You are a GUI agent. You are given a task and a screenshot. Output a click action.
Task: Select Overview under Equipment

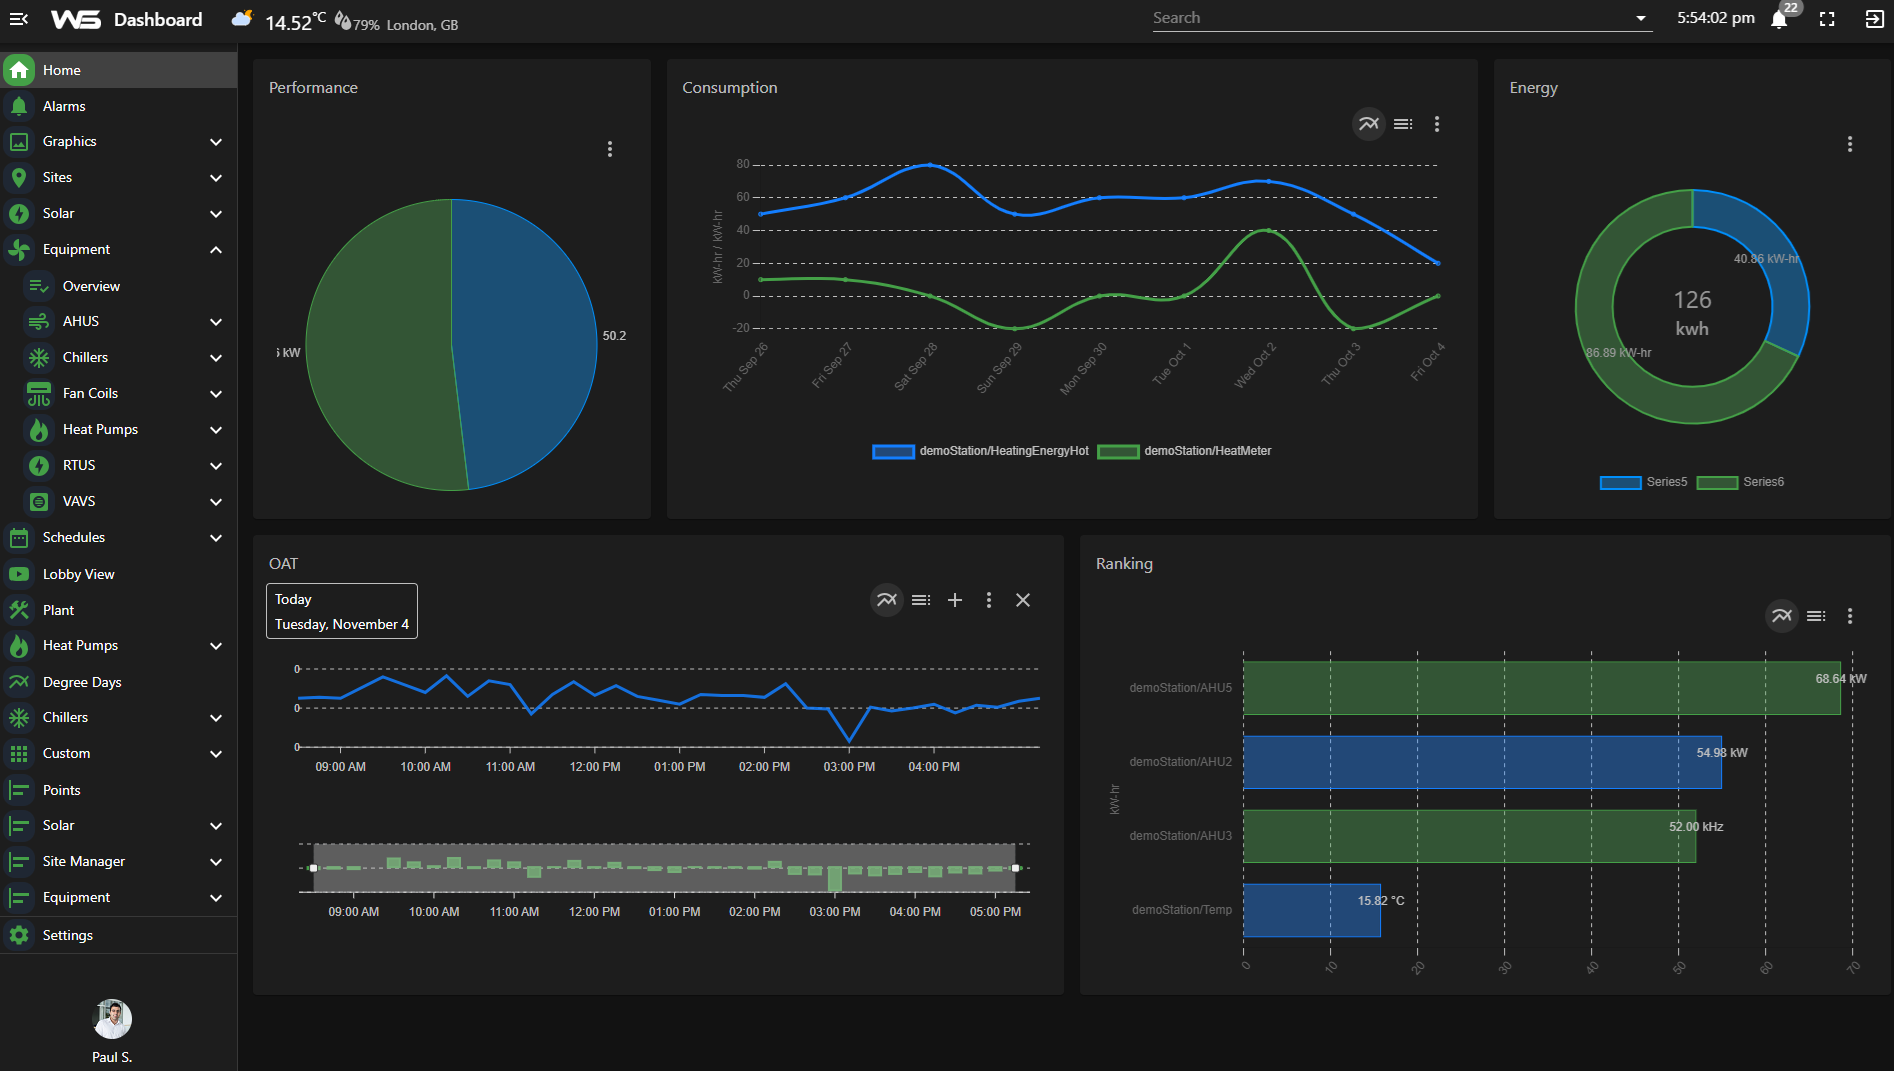91,286
